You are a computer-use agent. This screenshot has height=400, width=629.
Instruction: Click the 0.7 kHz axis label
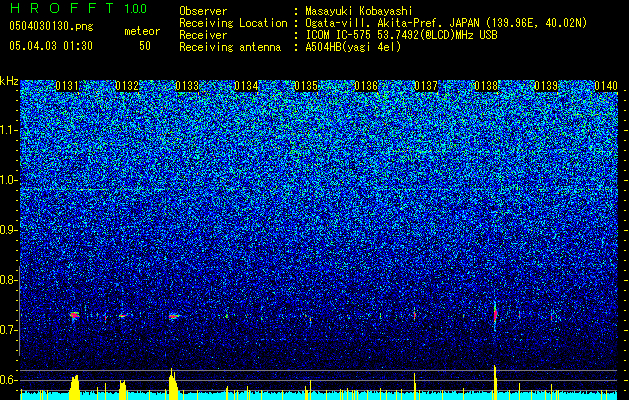point(7,330)
